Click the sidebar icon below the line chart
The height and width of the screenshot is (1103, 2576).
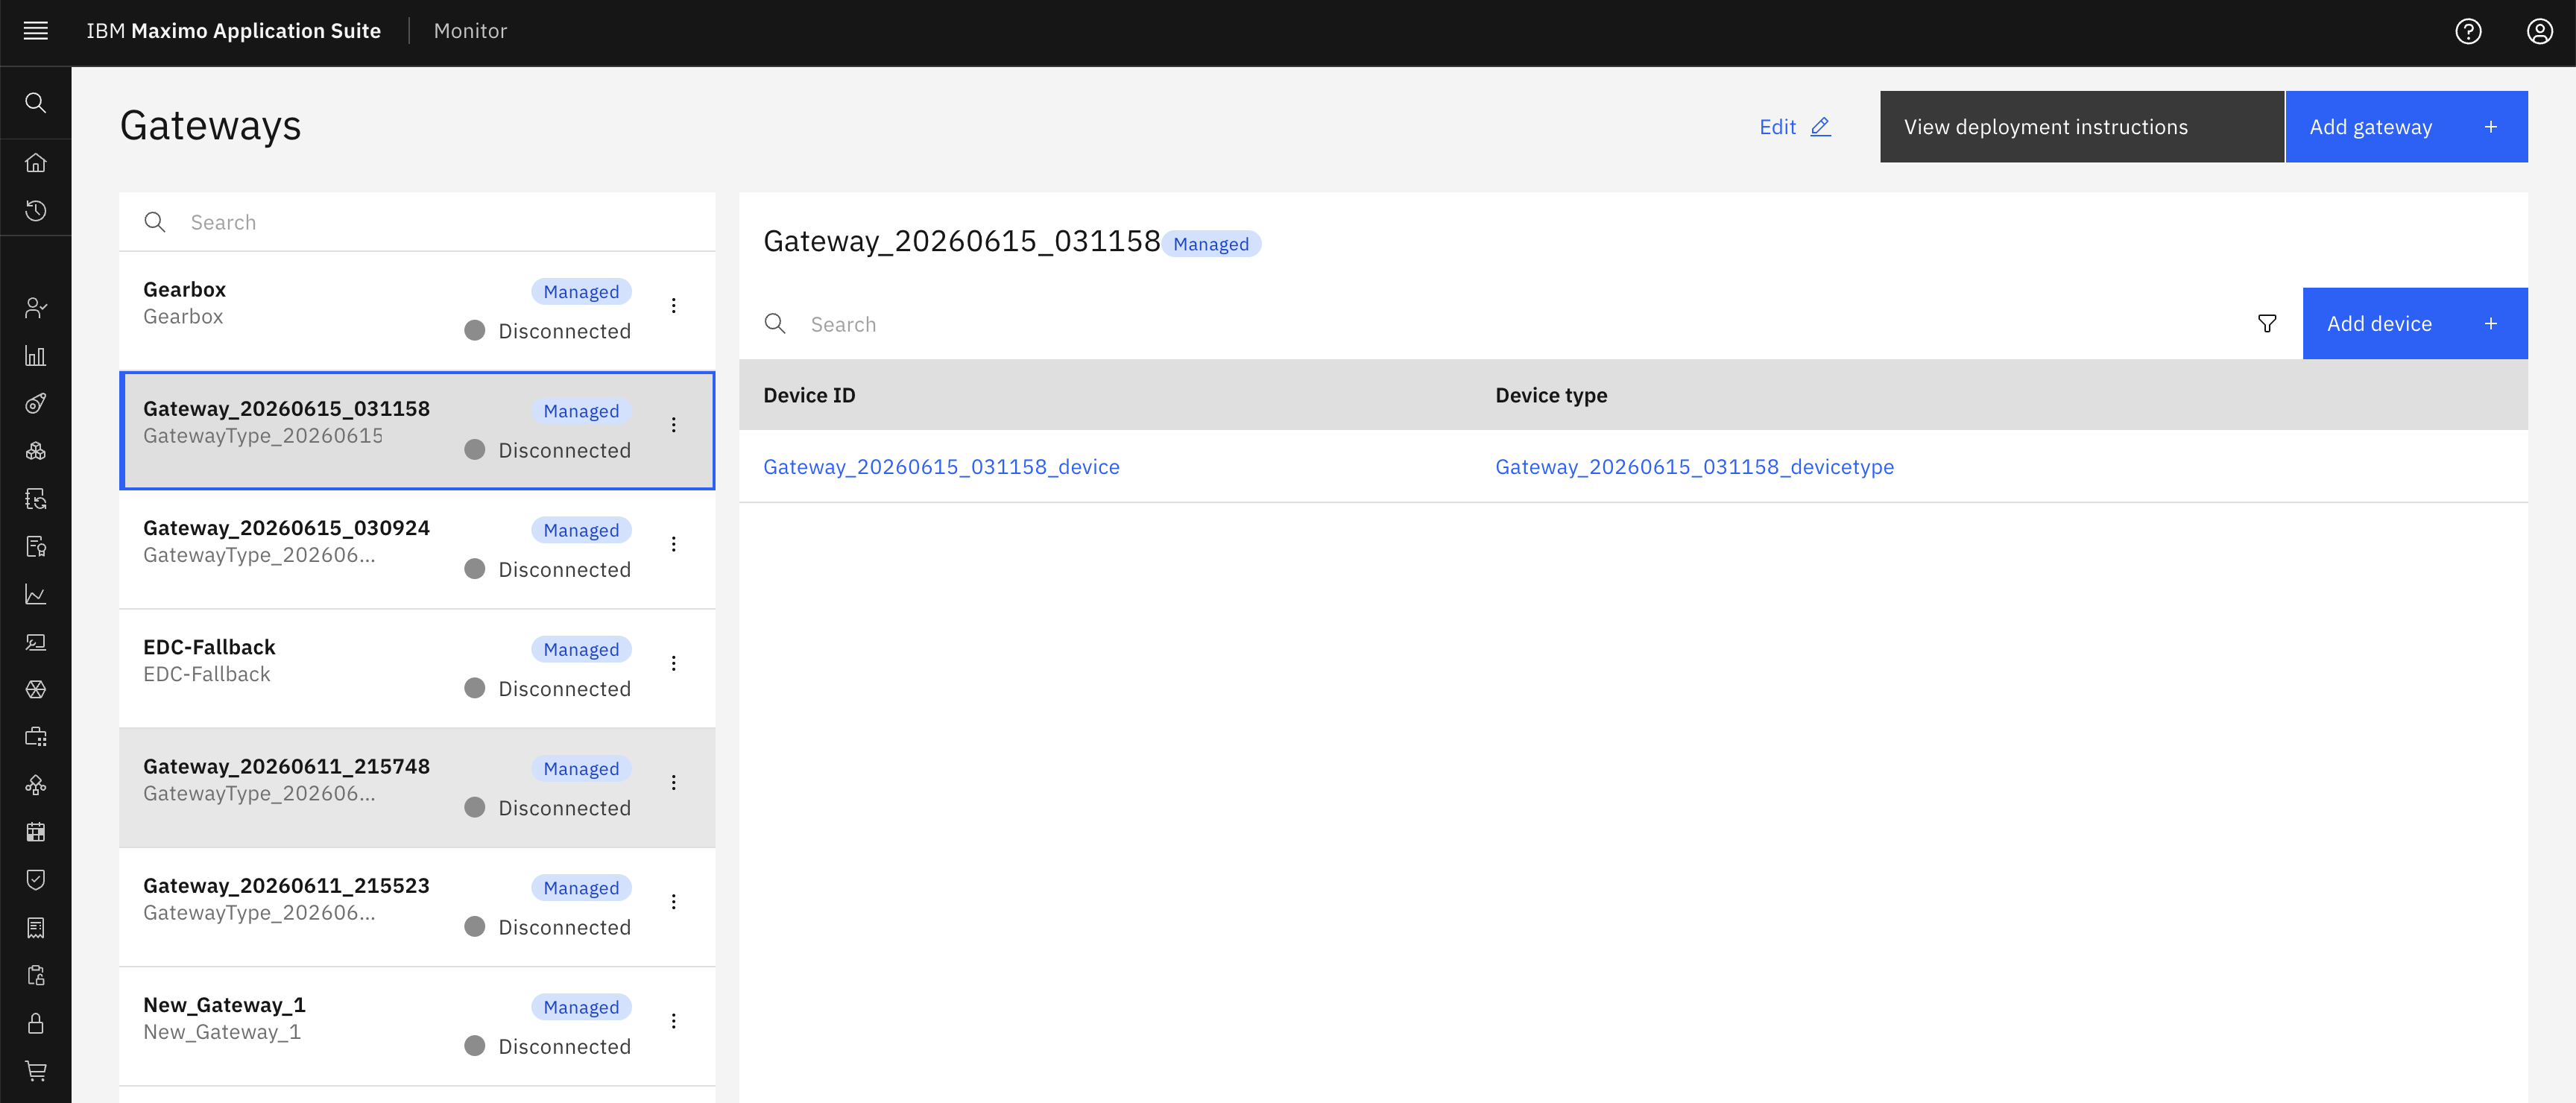[x=36, y=642]
